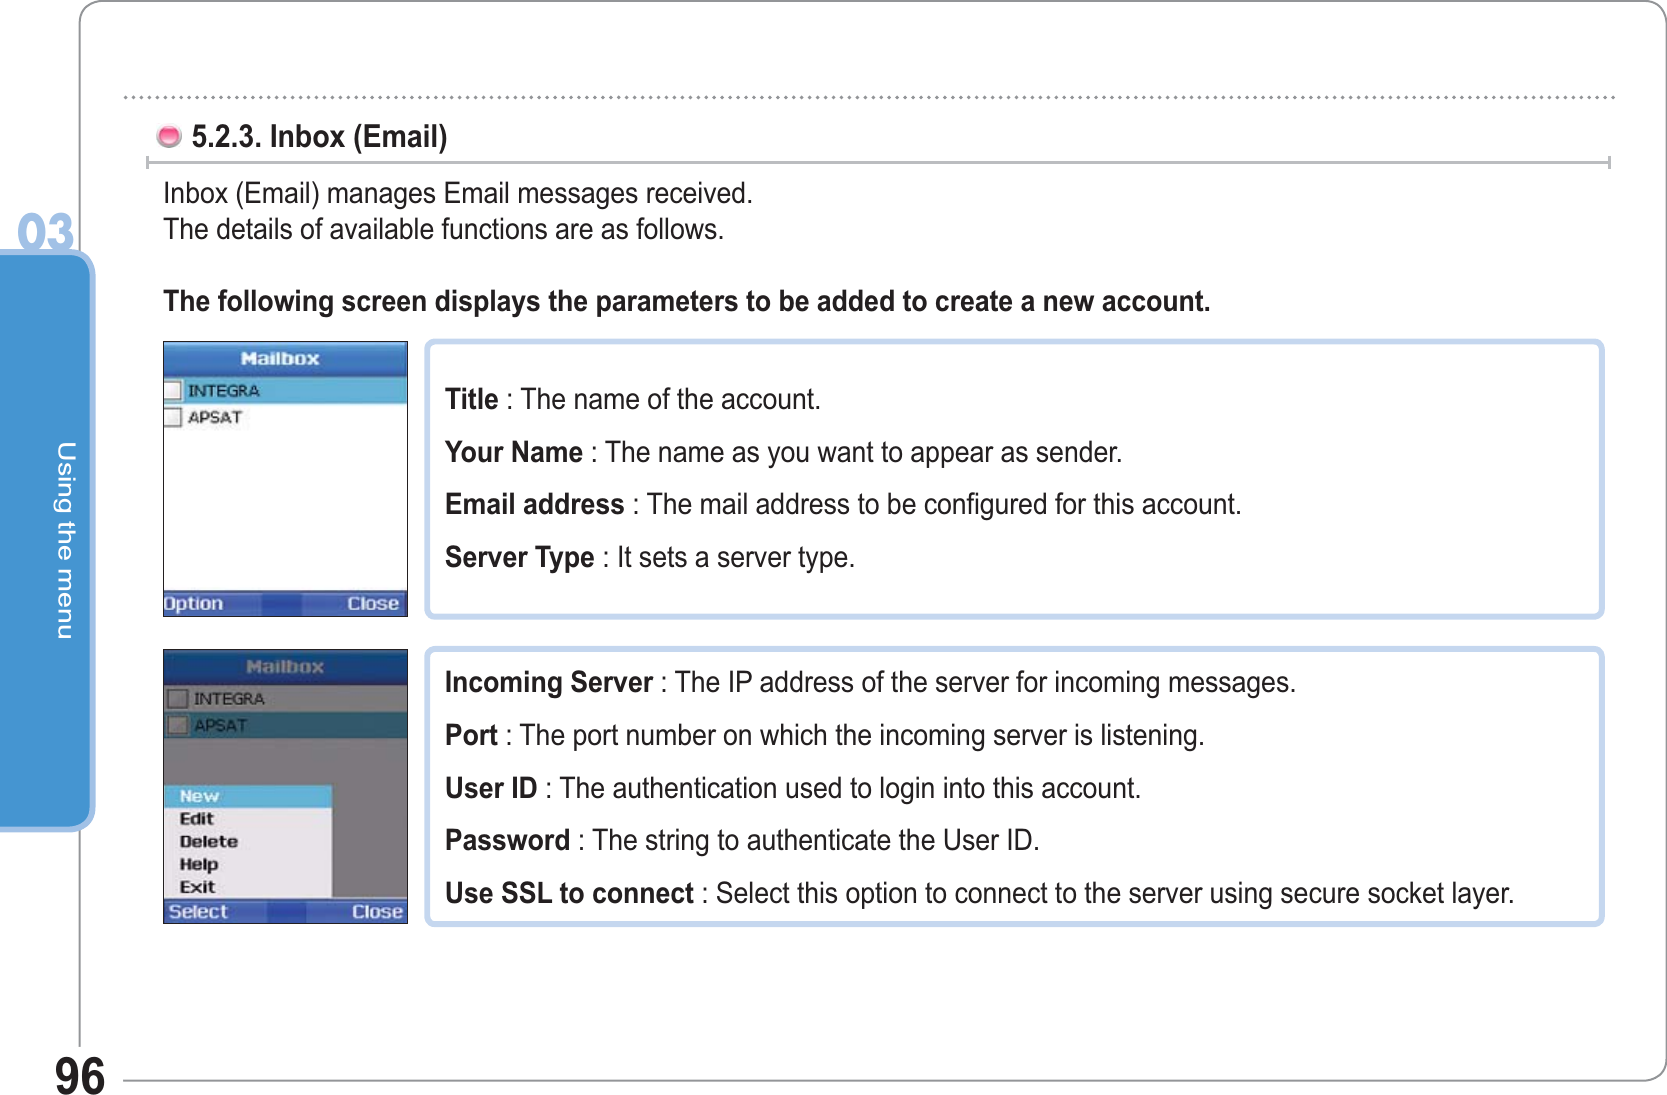Select the APSAT row in lower Mailbox screen

click(285, 725)
